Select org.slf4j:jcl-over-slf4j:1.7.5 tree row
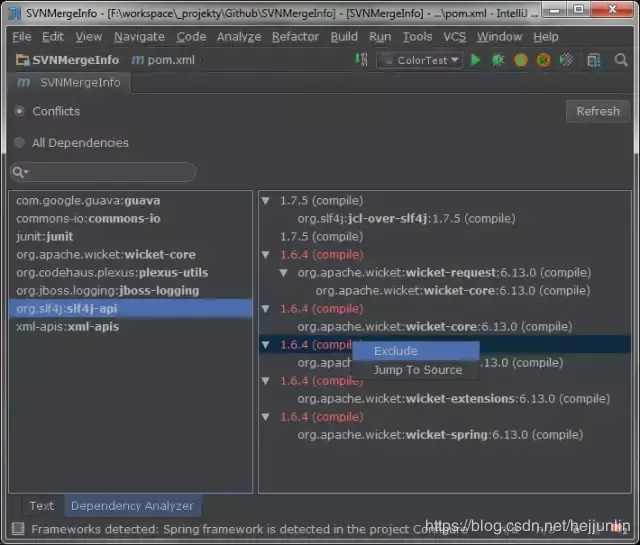Screen dimensions: 640x545 (406, 218)
